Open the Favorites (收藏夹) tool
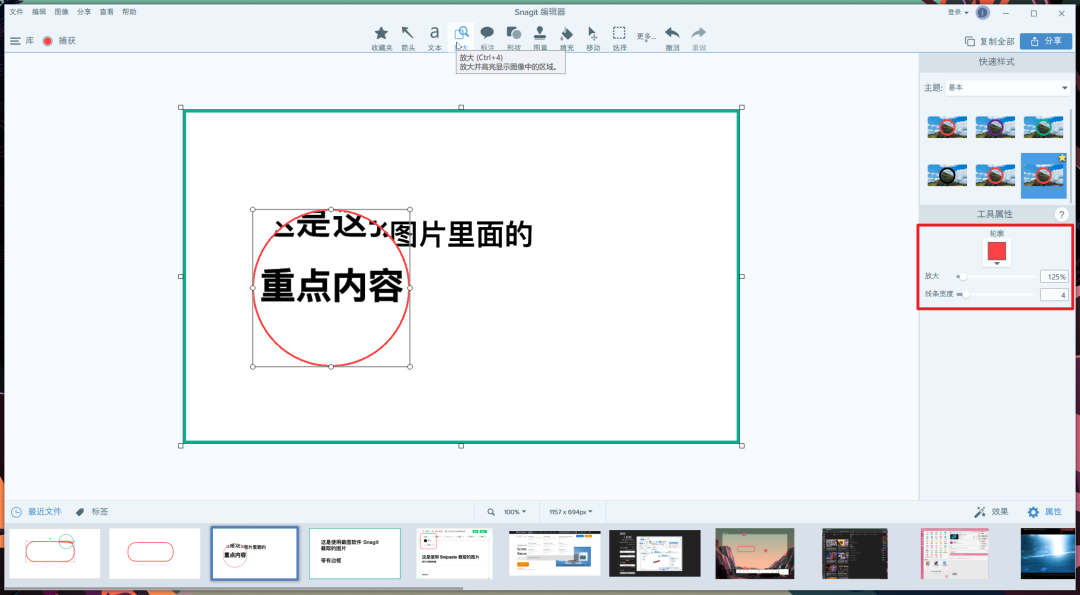This screenshot has height=595, width=1080. click(381, 36)
